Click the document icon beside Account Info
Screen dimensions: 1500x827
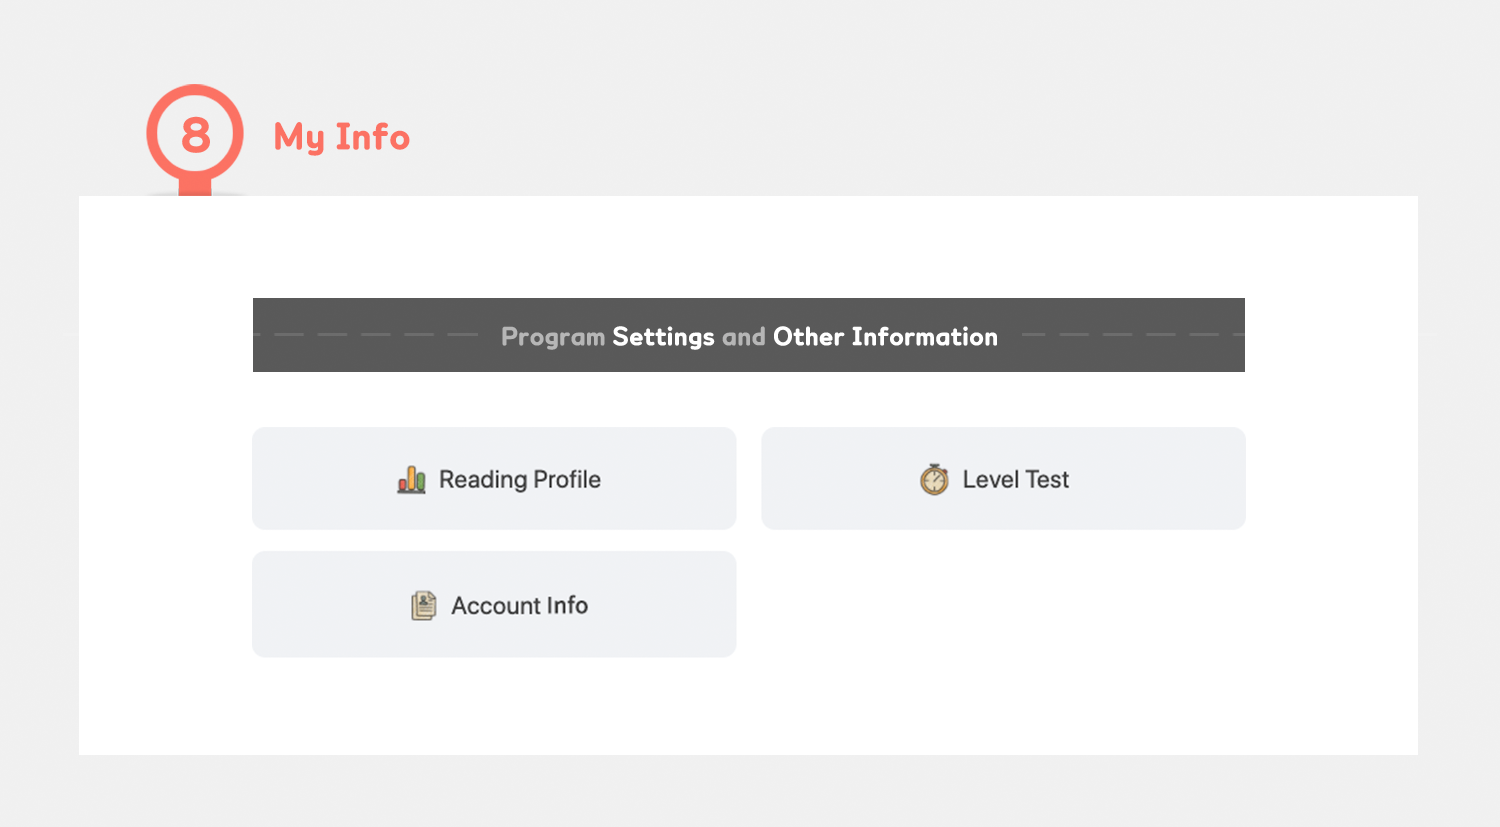pos(424,605)
